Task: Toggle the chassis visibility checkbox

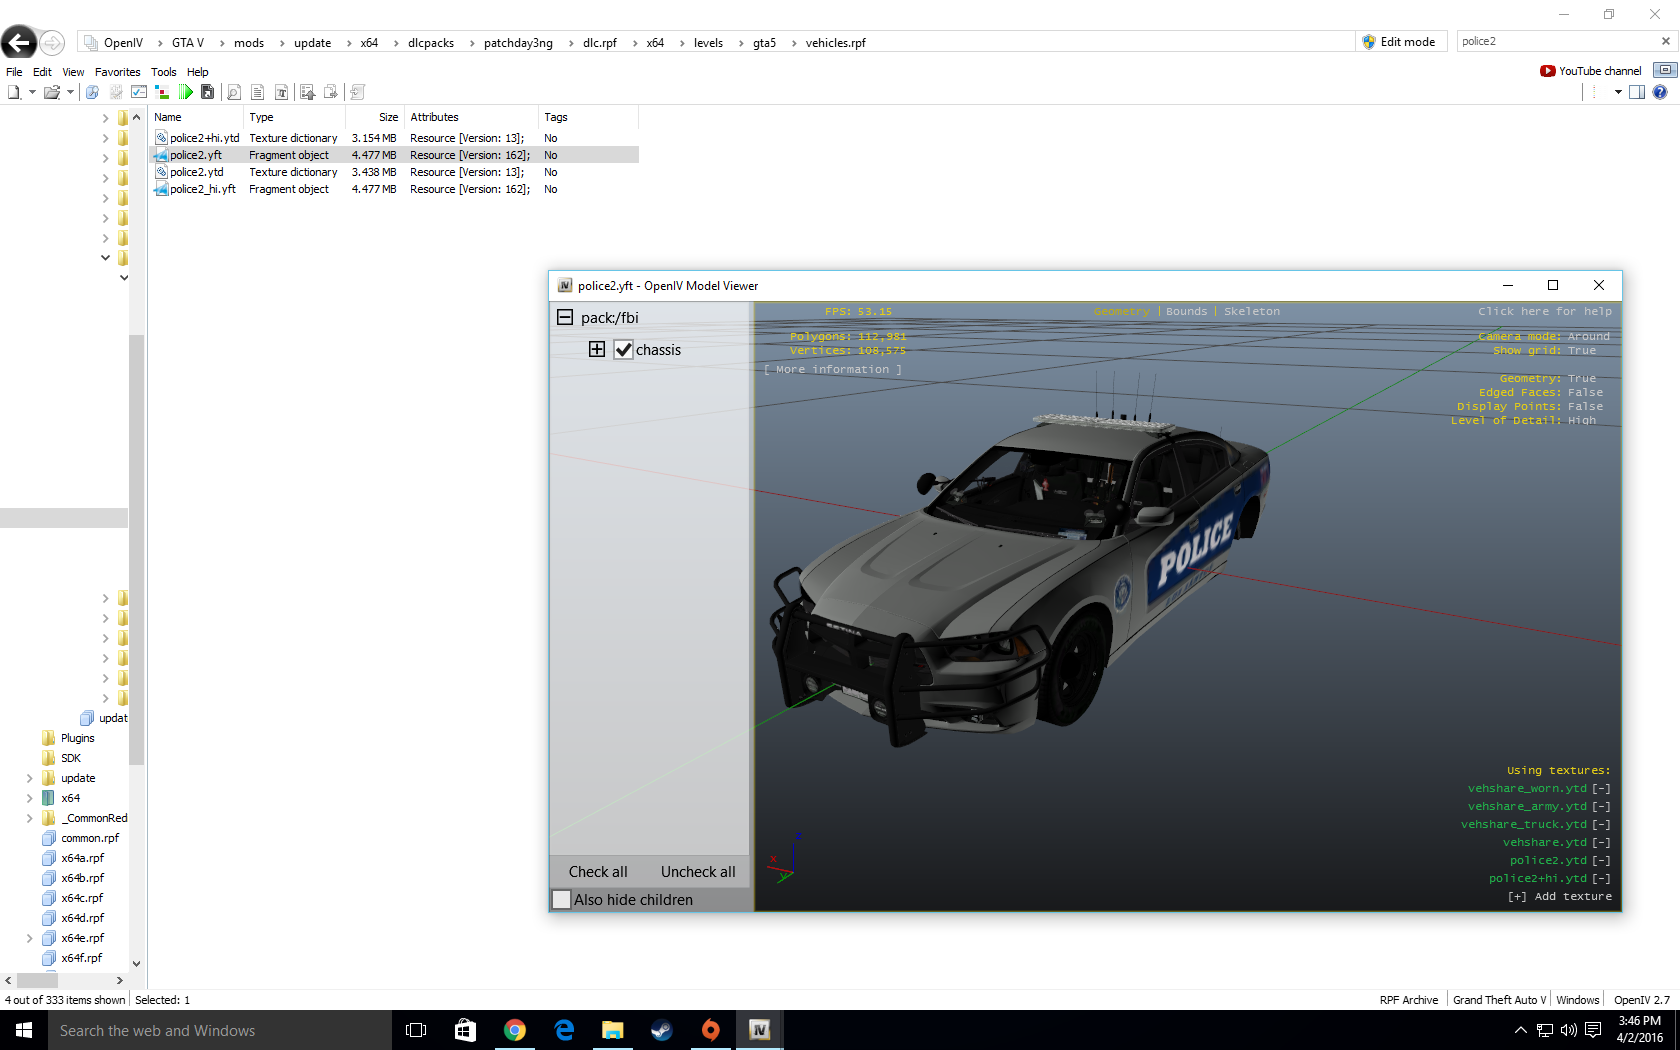Action: (x=623, y=349)
